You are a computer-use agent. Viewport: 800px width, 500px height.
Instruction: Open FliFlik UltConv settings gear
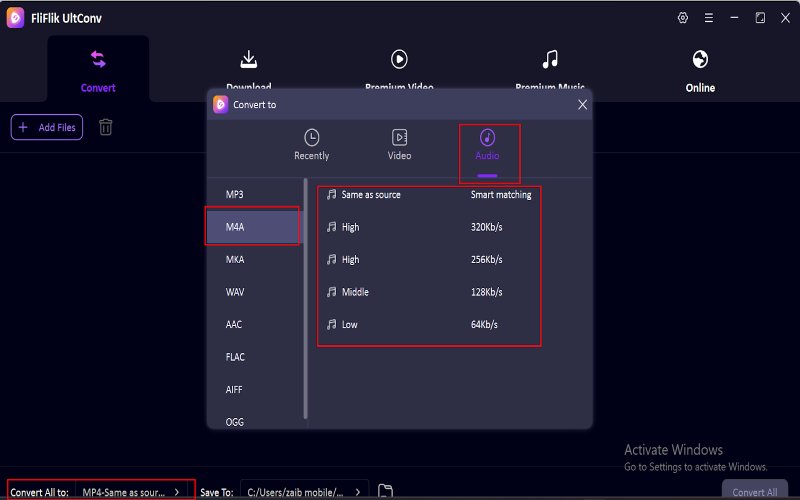pyautogui.click(x=683, y=18)
